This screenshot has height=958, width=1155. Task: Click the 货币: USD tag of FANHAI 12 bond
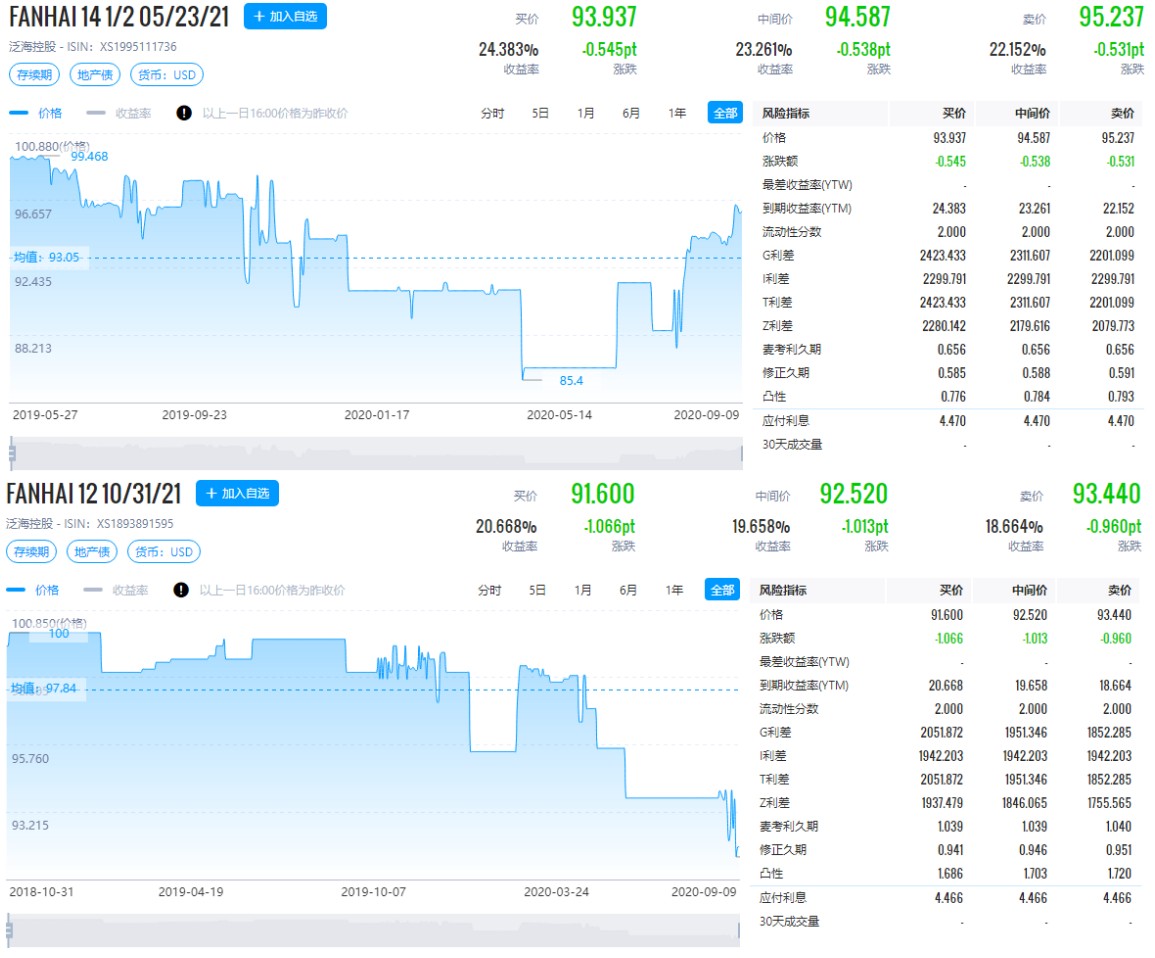point(164,552)
